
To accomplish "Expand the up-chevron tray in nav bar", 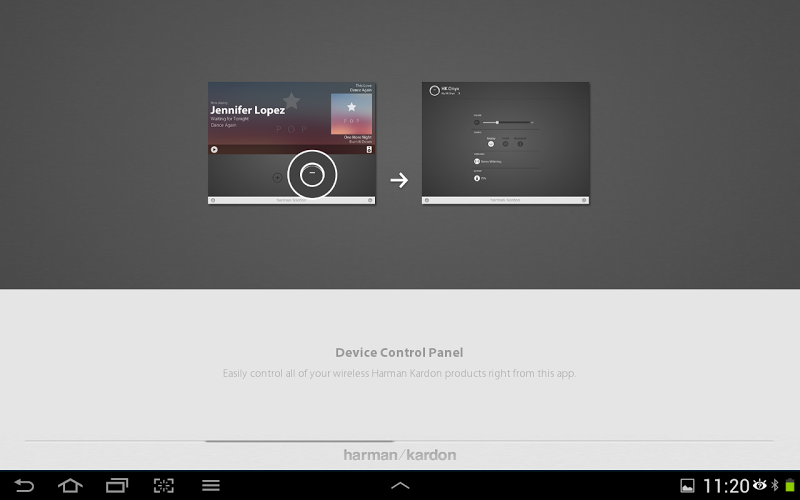I will (400, 486).
